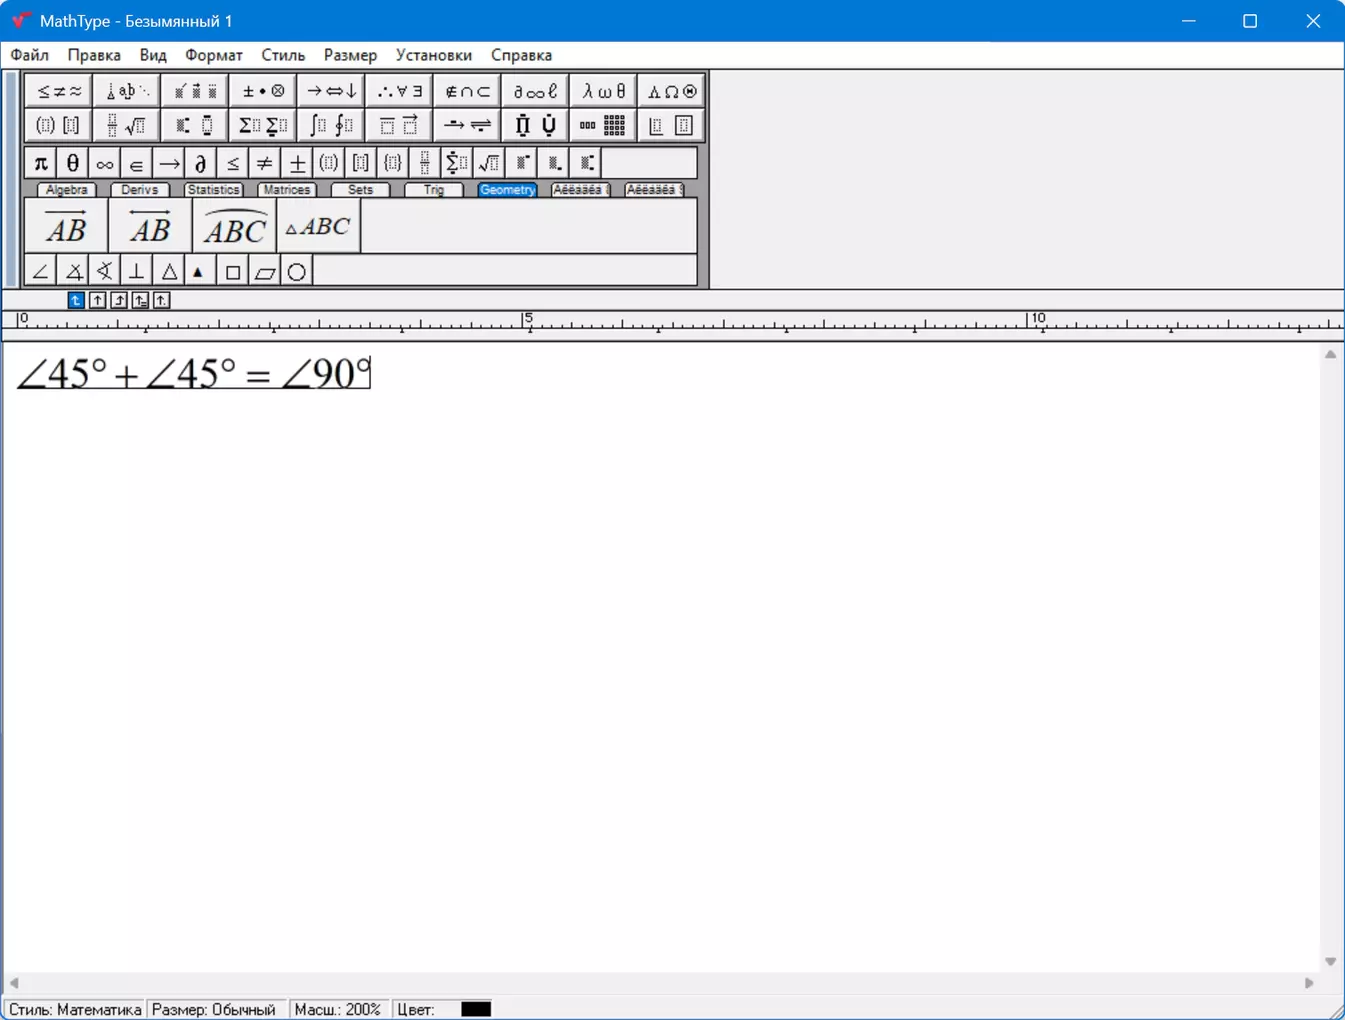Select the left-justified tab stop

[x=76, y=300]
